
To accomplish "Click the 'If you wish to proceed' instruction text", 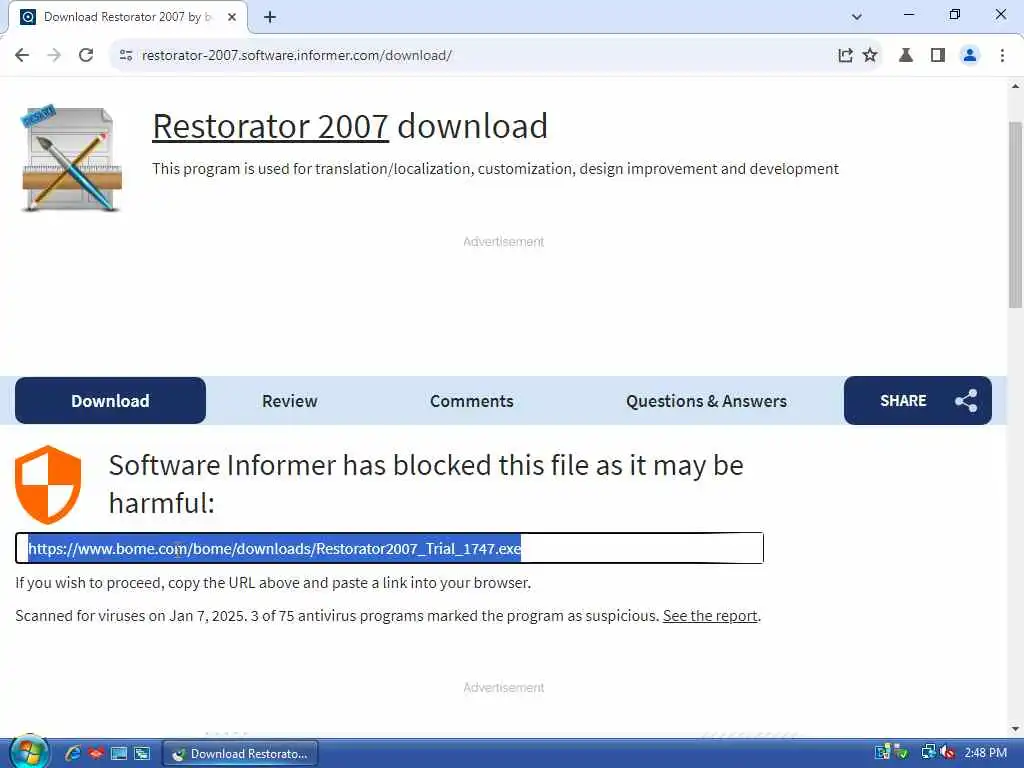I will tap(273, 583).
